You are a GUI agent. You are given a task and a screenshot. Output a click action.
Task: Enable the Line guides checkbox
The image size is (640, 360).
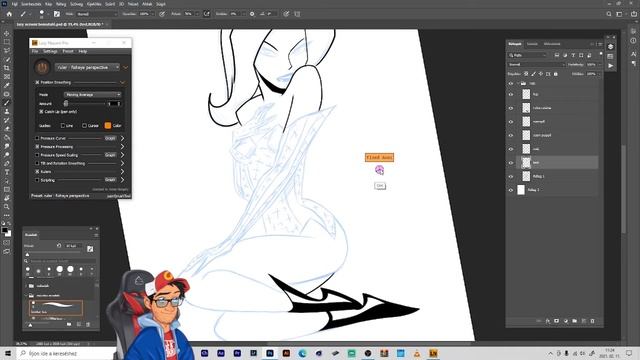click(x=63, y=126)
